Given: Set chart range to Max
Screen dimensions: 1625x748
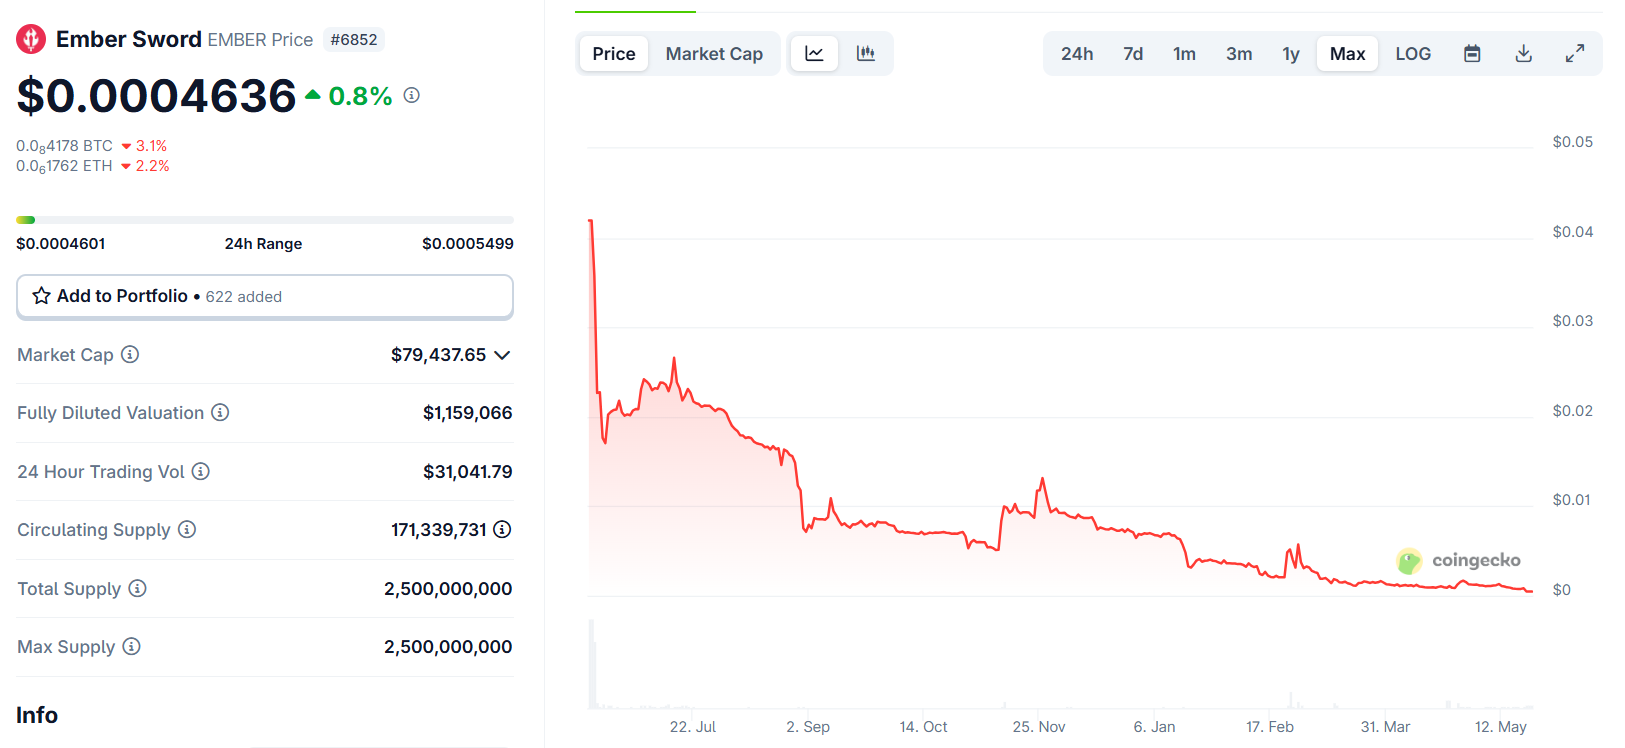Looking at the screenshot, I should click(x=1347, y=54).
